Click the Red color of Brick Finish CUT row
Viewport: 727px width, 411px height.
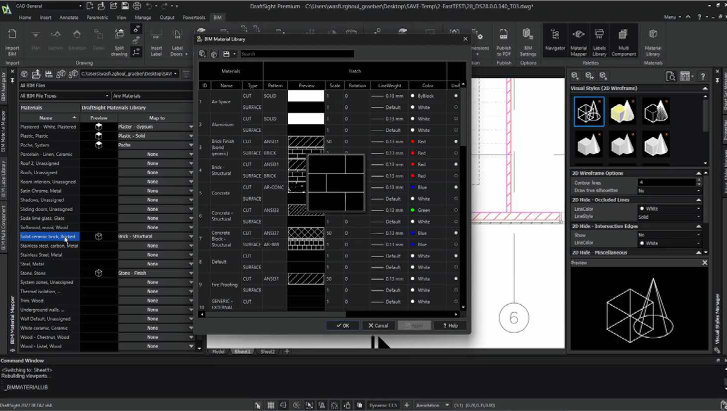(419, 141)
